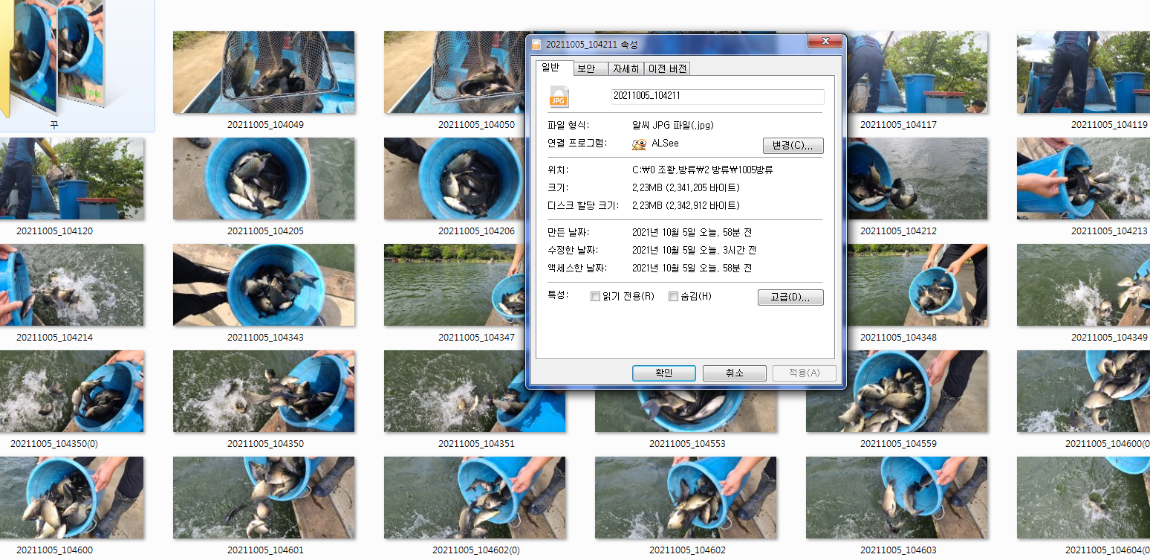Select thumbnail 20211005_104050
1150x560 pixels.
click(x=455, y=72)
